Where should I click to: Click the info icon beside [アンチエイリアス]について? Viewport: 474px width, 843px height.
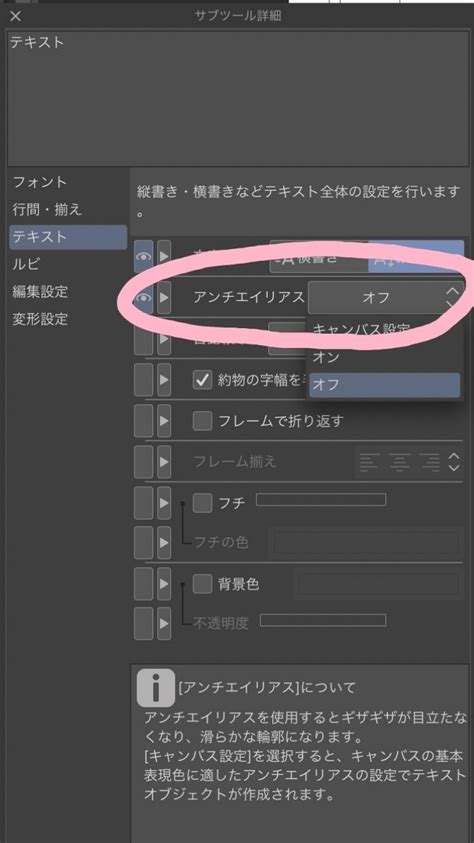[156, 688]
